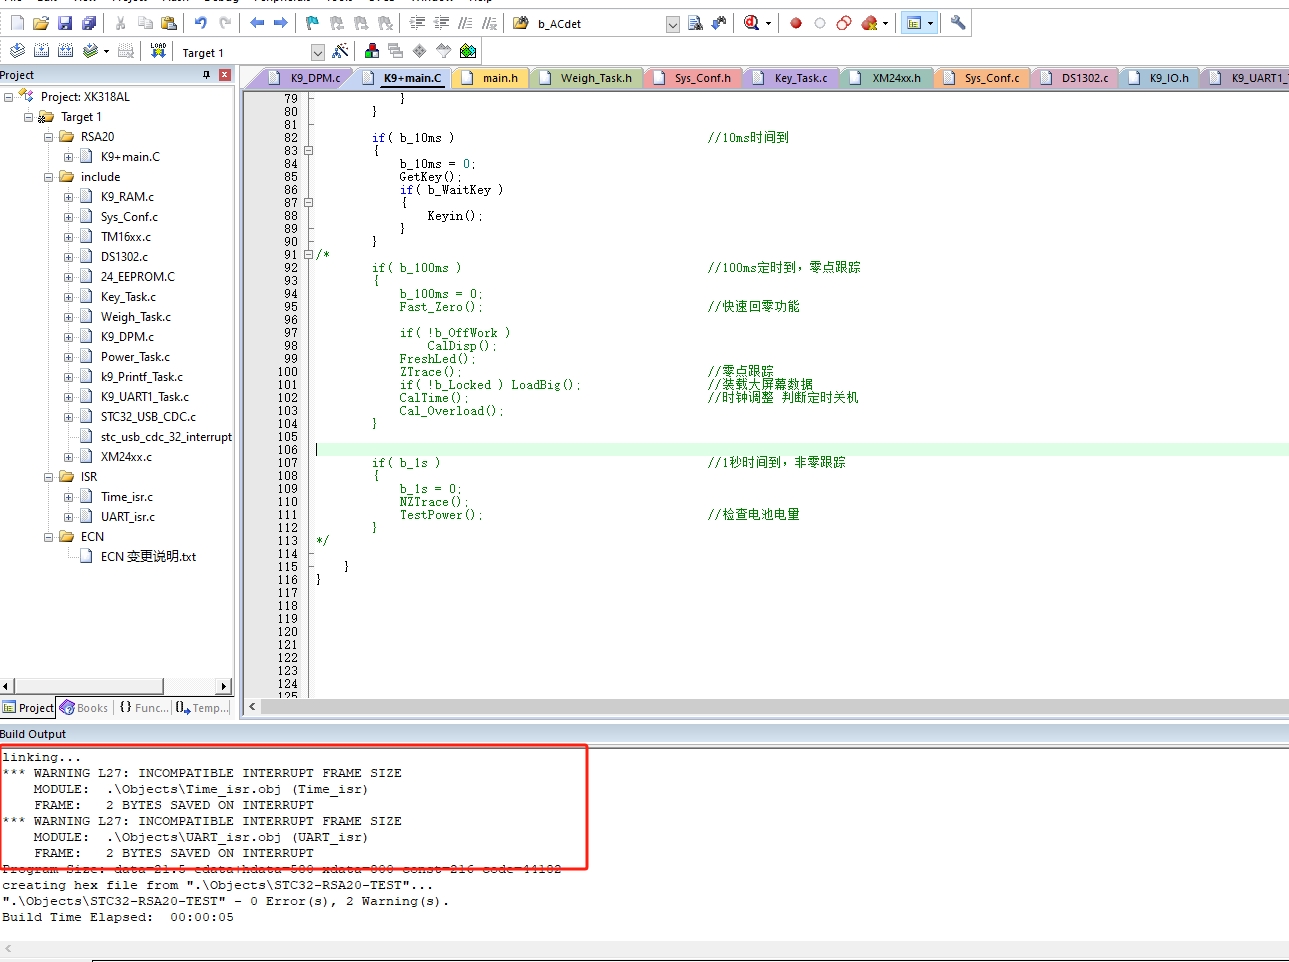The height and width of the screenshot is (962, 1289).
Task: Rebuild all target files
Action: (x=65, y=51)
